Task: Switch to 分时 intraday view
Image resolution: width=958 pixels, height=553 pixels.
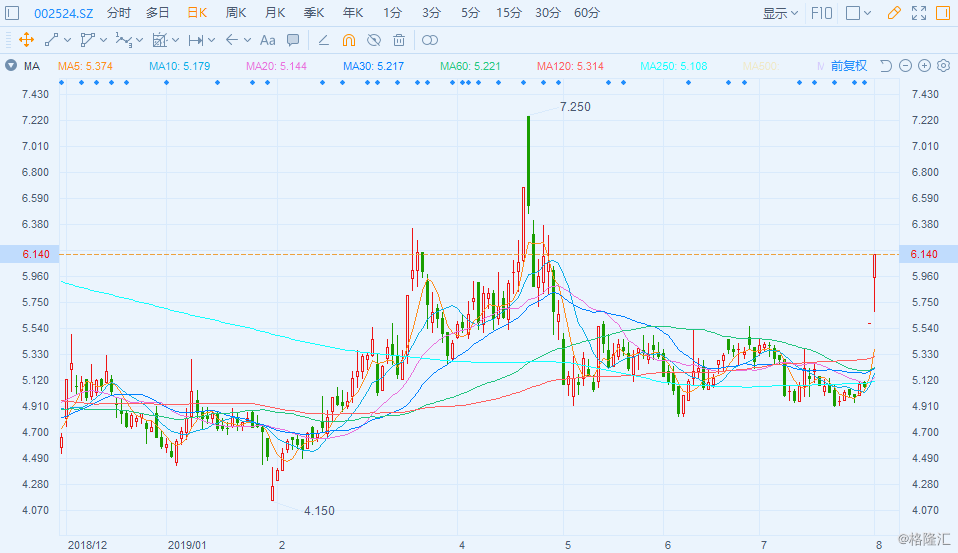Action: coord(119,13)
